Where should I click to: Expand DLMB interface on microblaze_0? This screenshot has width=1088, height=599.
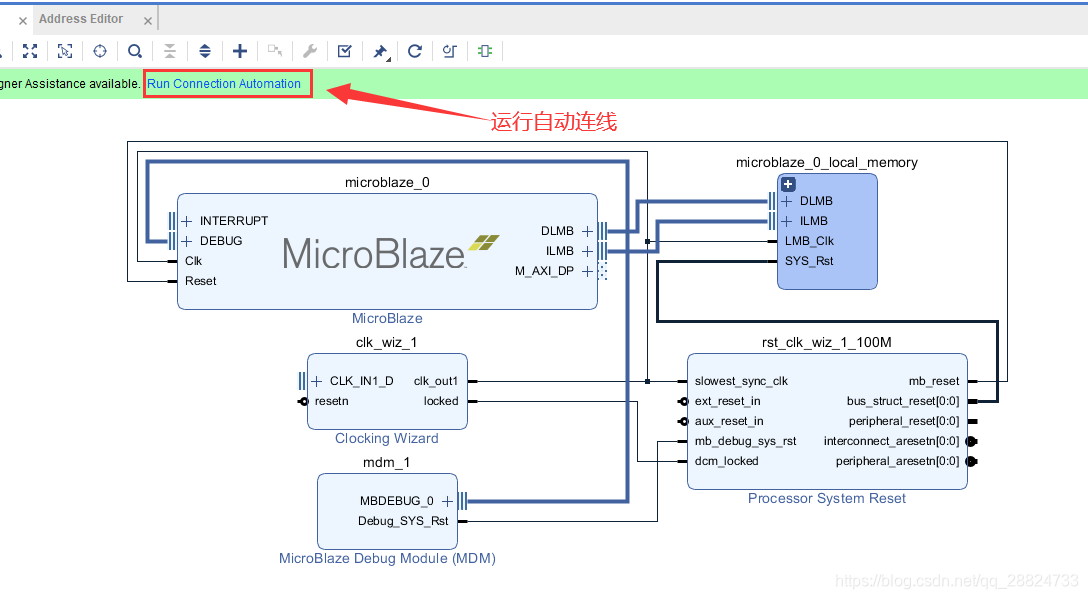point(587,230)
